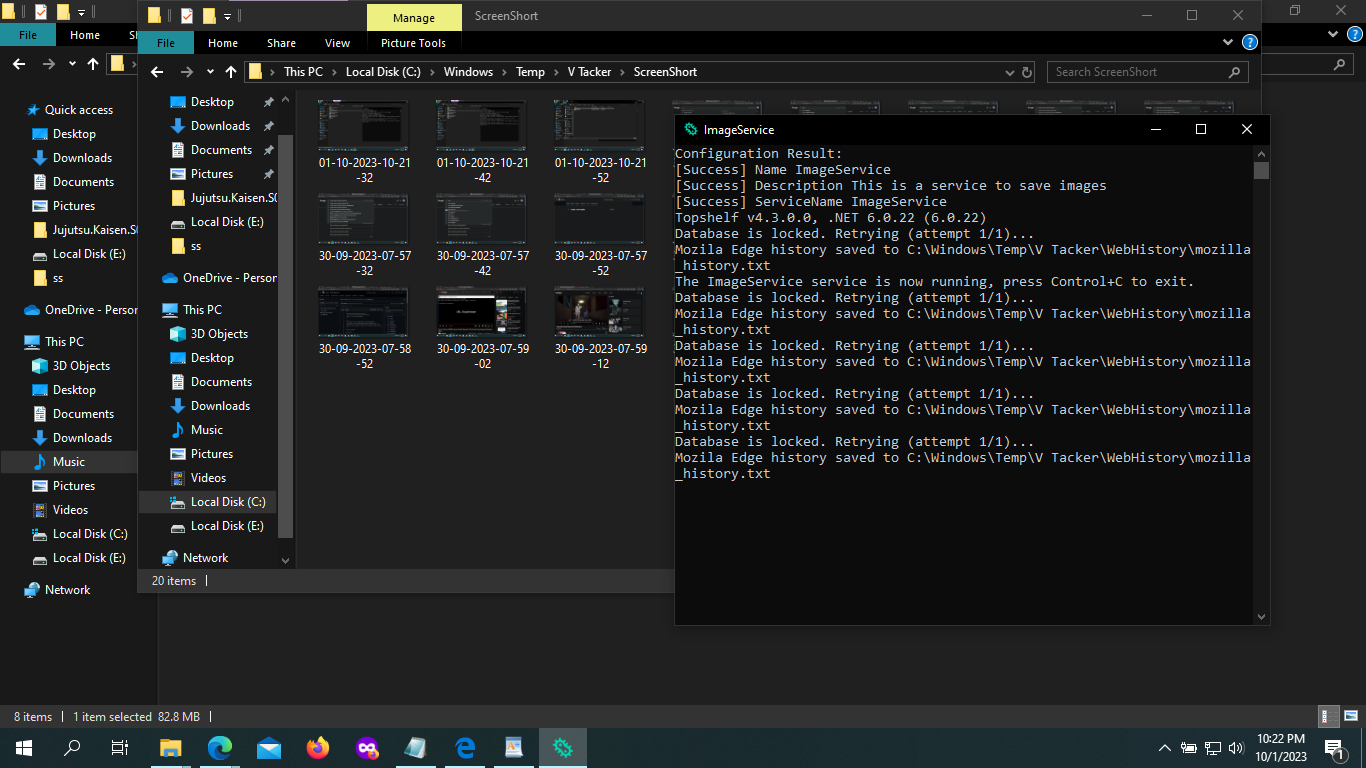Open the 'ss' folder in the ScreenShort window tree
The image size is (1366, 768).
click(195, 246)
